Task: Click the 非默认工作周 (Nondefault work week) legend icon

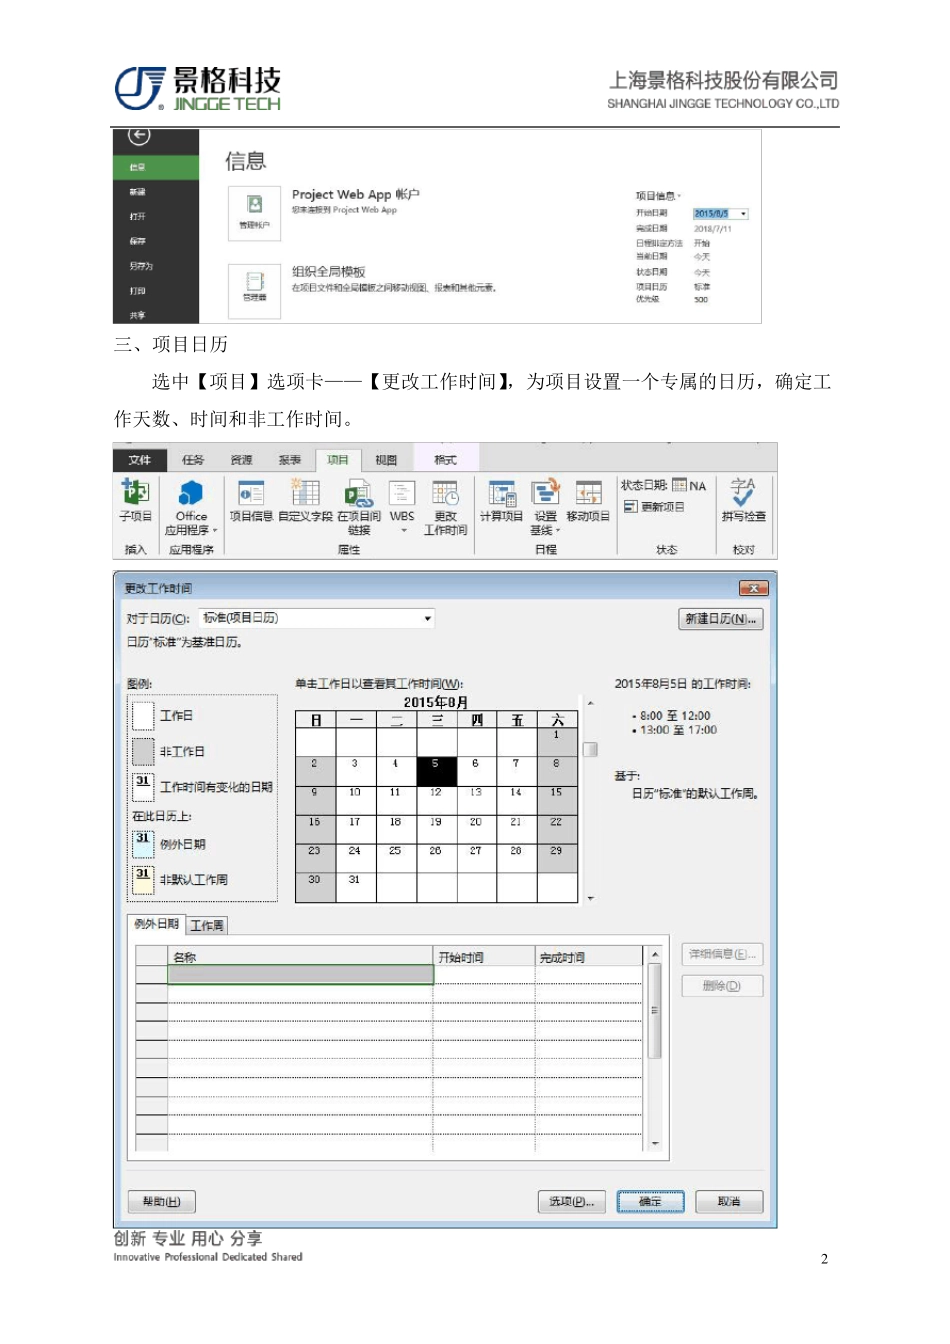Action: coord(143,879)
